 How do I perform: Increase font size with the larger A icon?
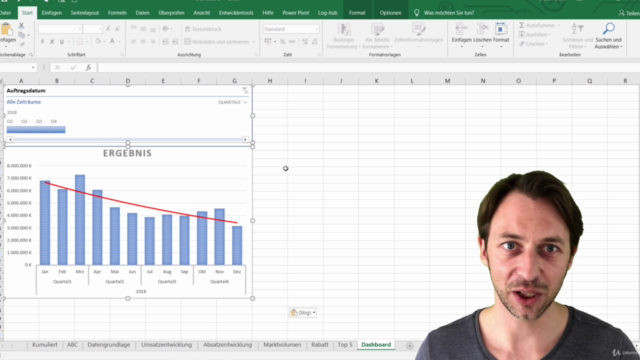click(x=108, y=29)
